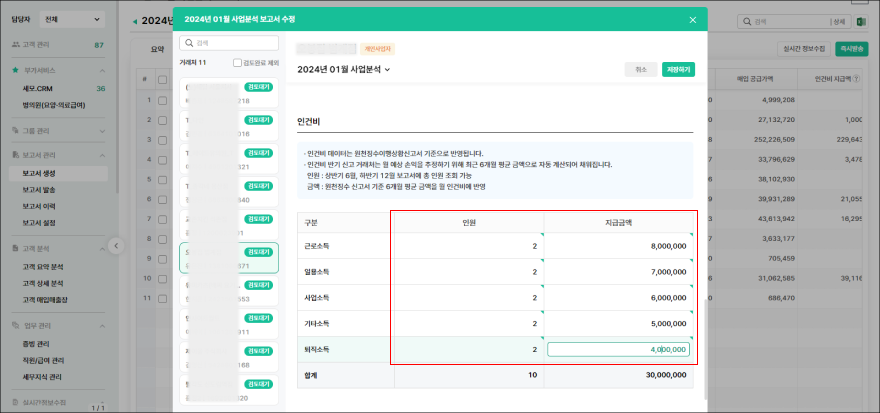This screenshot has height=413, width=880.
Task: Toggle the 검토완료 제외 checkbox
Action: tap(238, 62)
